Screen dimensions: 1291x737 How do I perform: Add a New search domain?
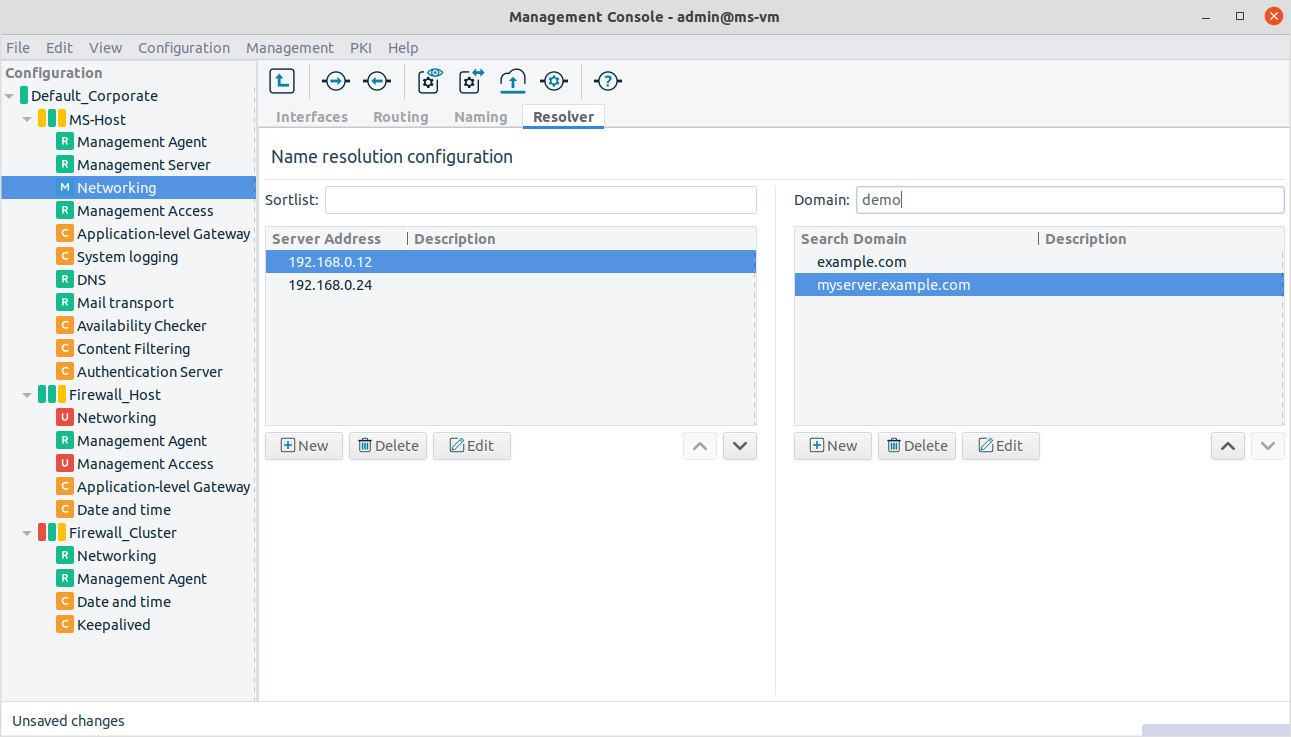click(833, 446)
